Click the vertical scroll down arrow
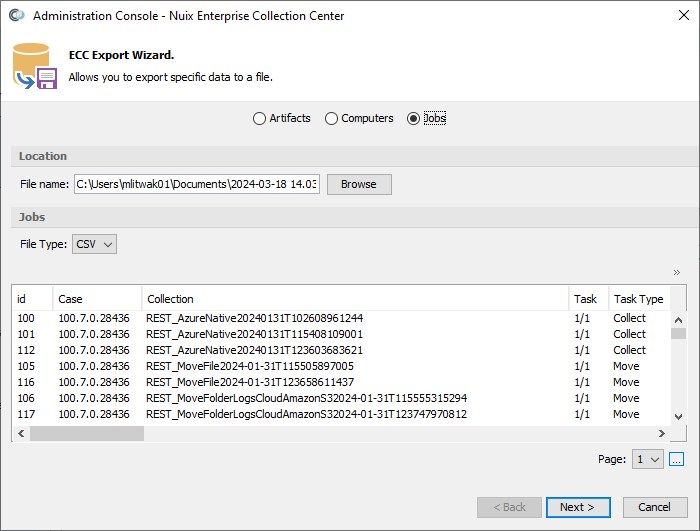Viewport: 700px width, 531px height. pyautogui.click(x=679, y=417)
